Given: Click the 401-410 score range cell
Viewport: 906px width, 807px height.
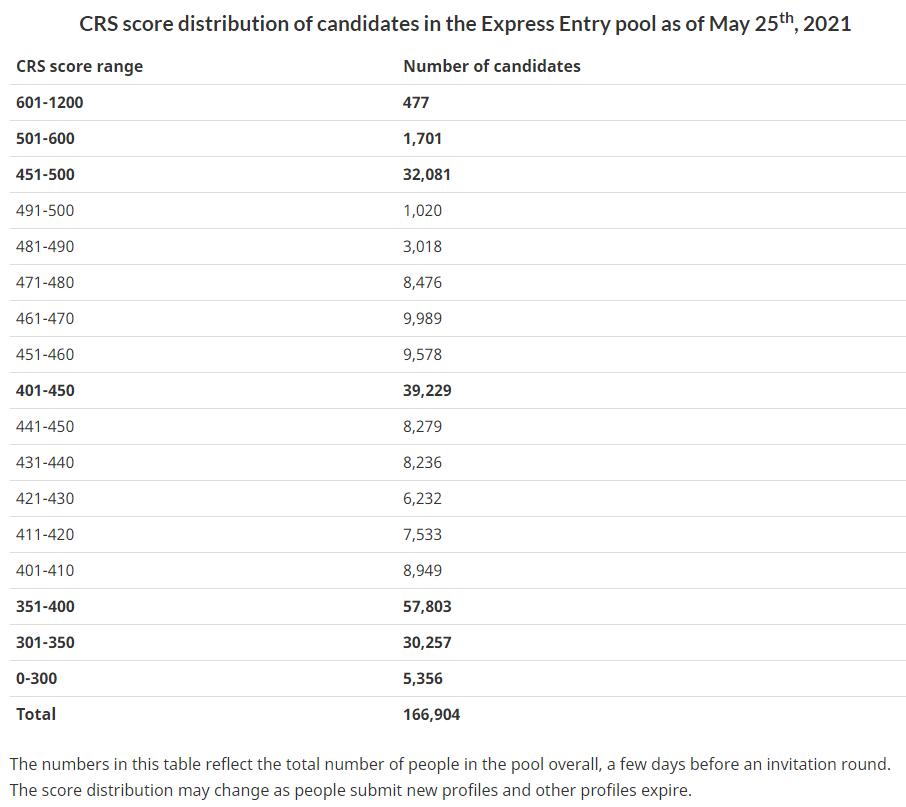Looking at the screenshot, I should pos(45,570).
